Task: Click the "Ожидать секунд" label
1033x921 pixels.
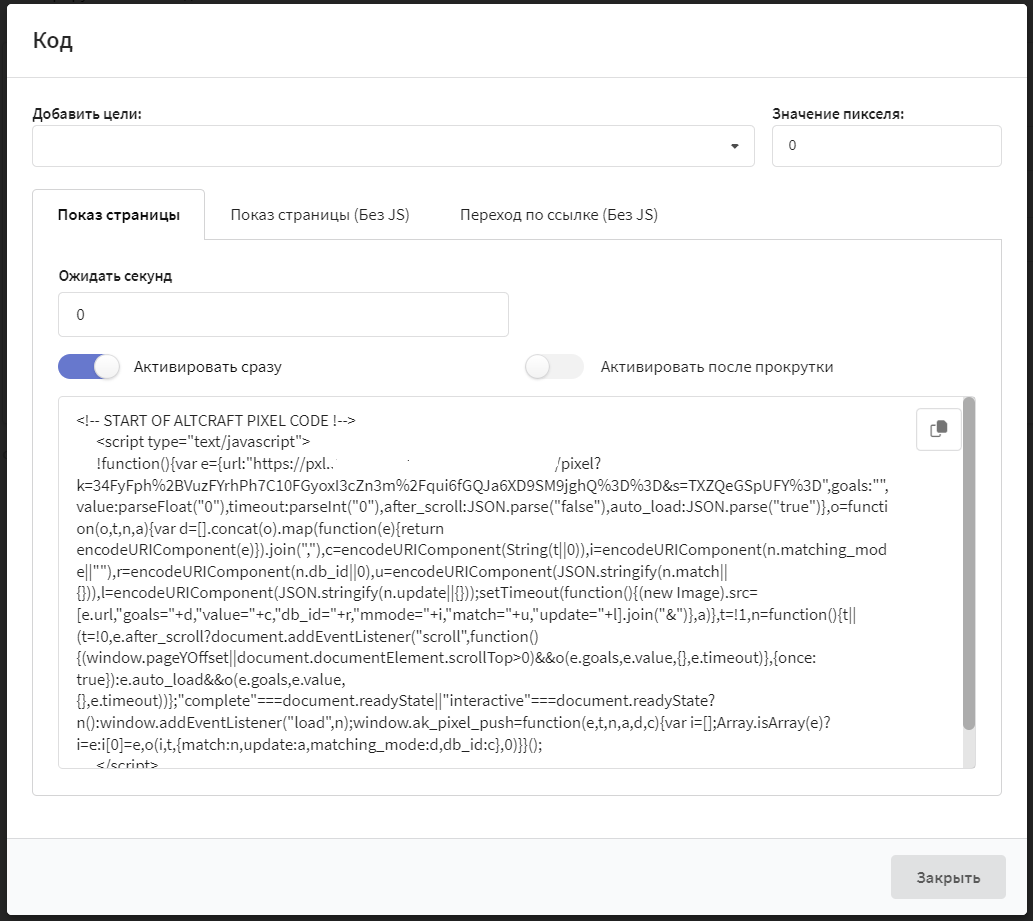Action: click(115, 276)
